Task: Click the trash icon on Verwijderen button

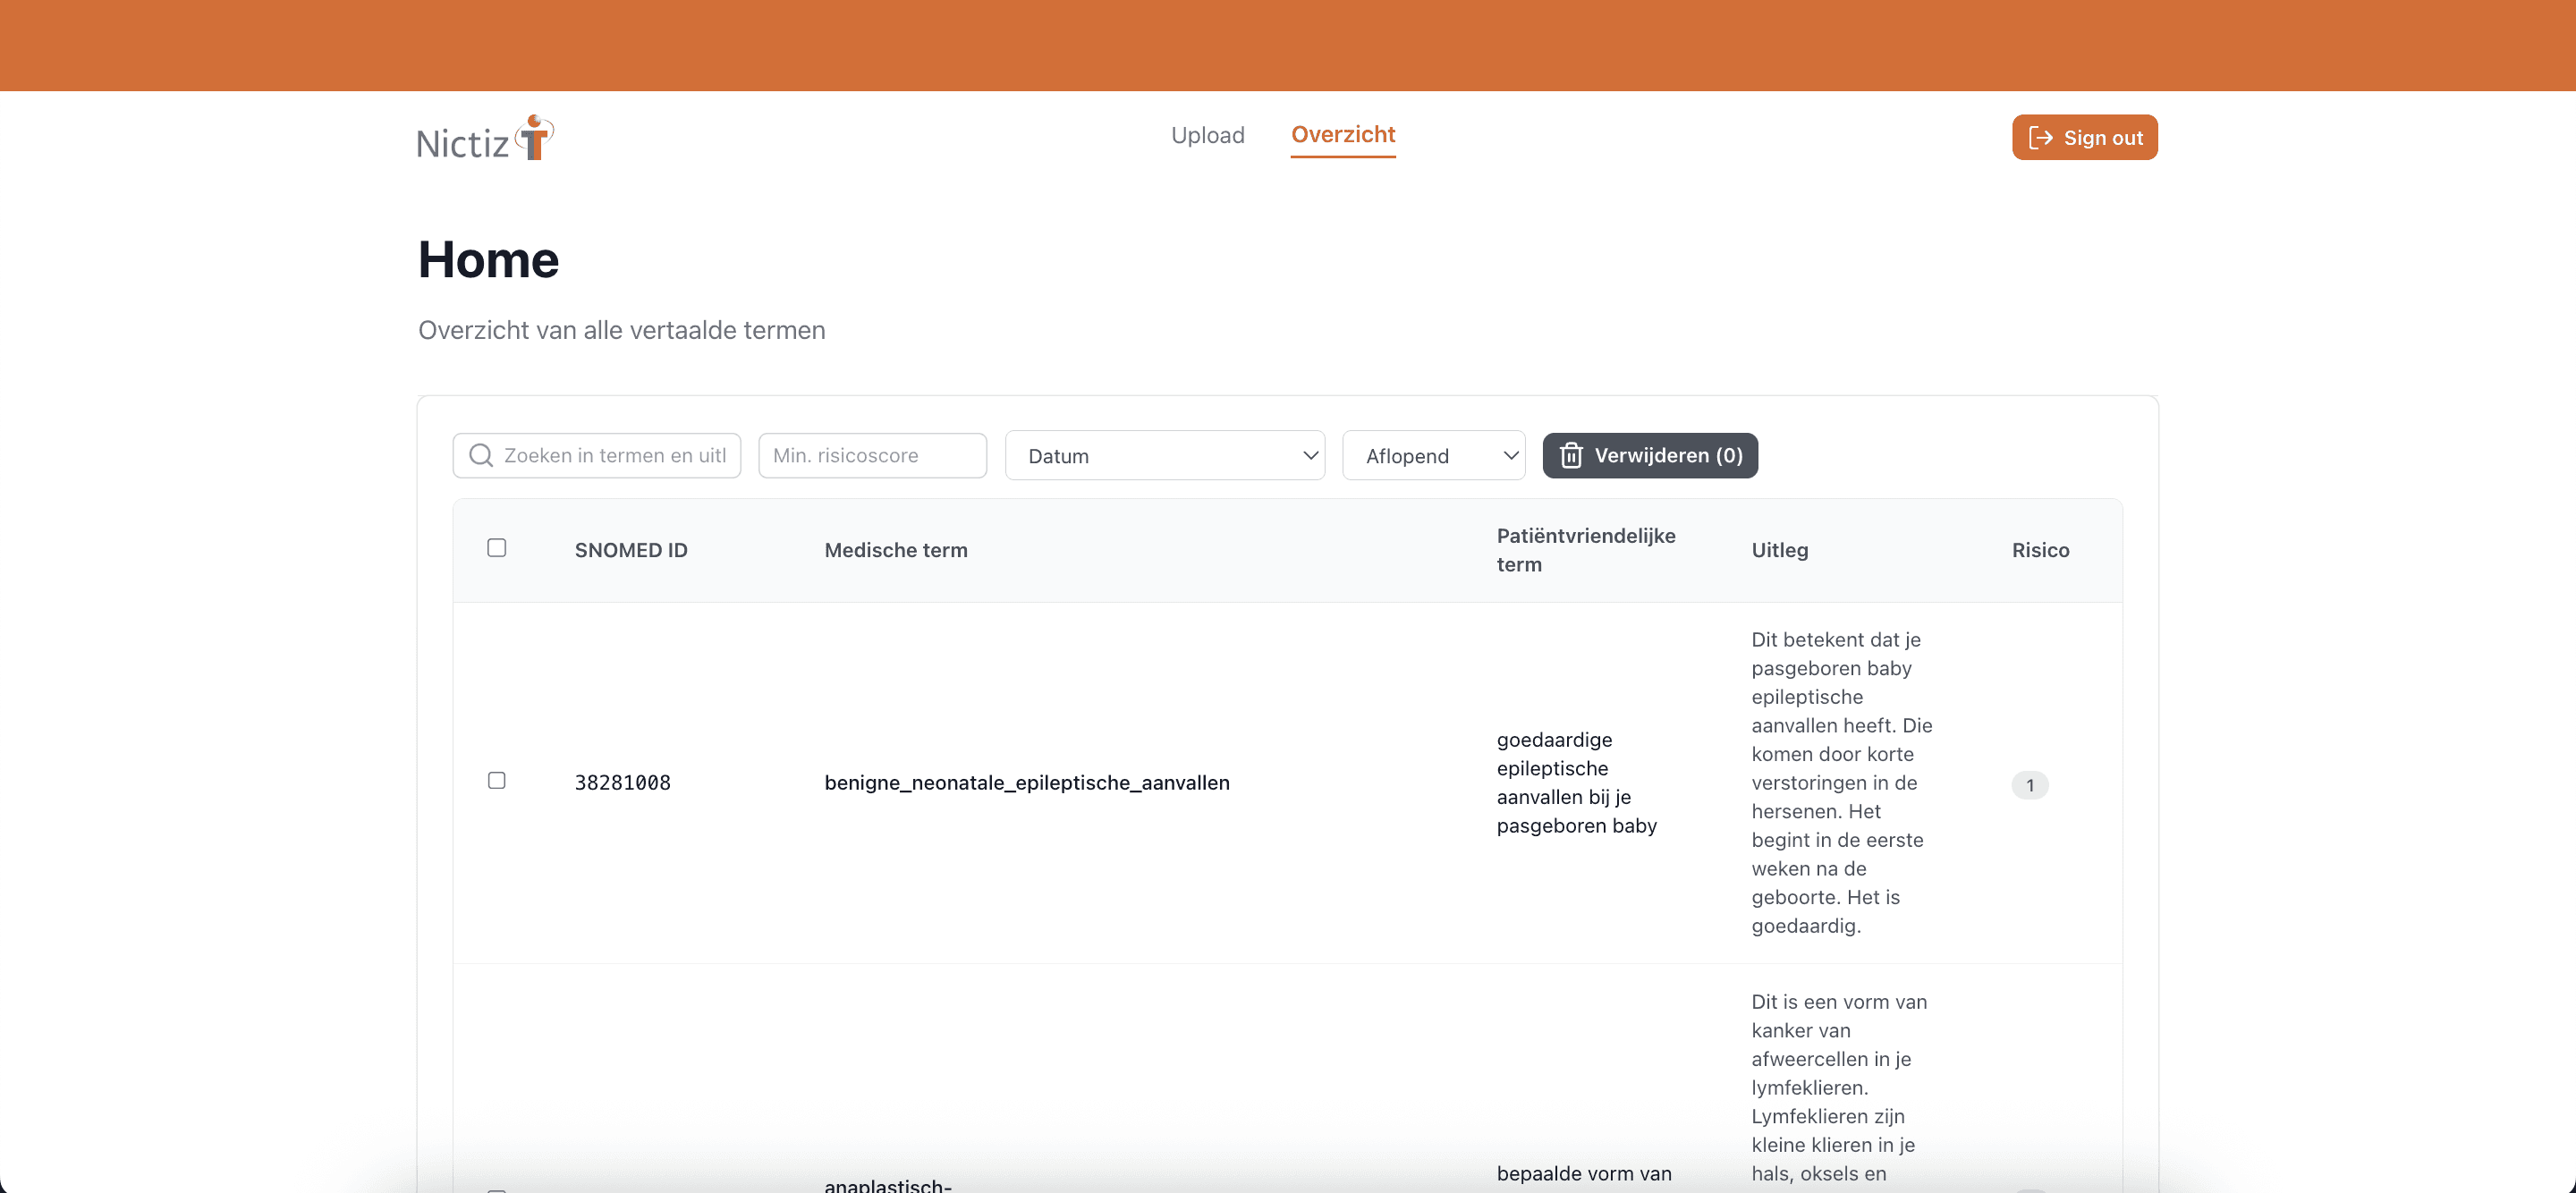Action: pos(1572,455)
